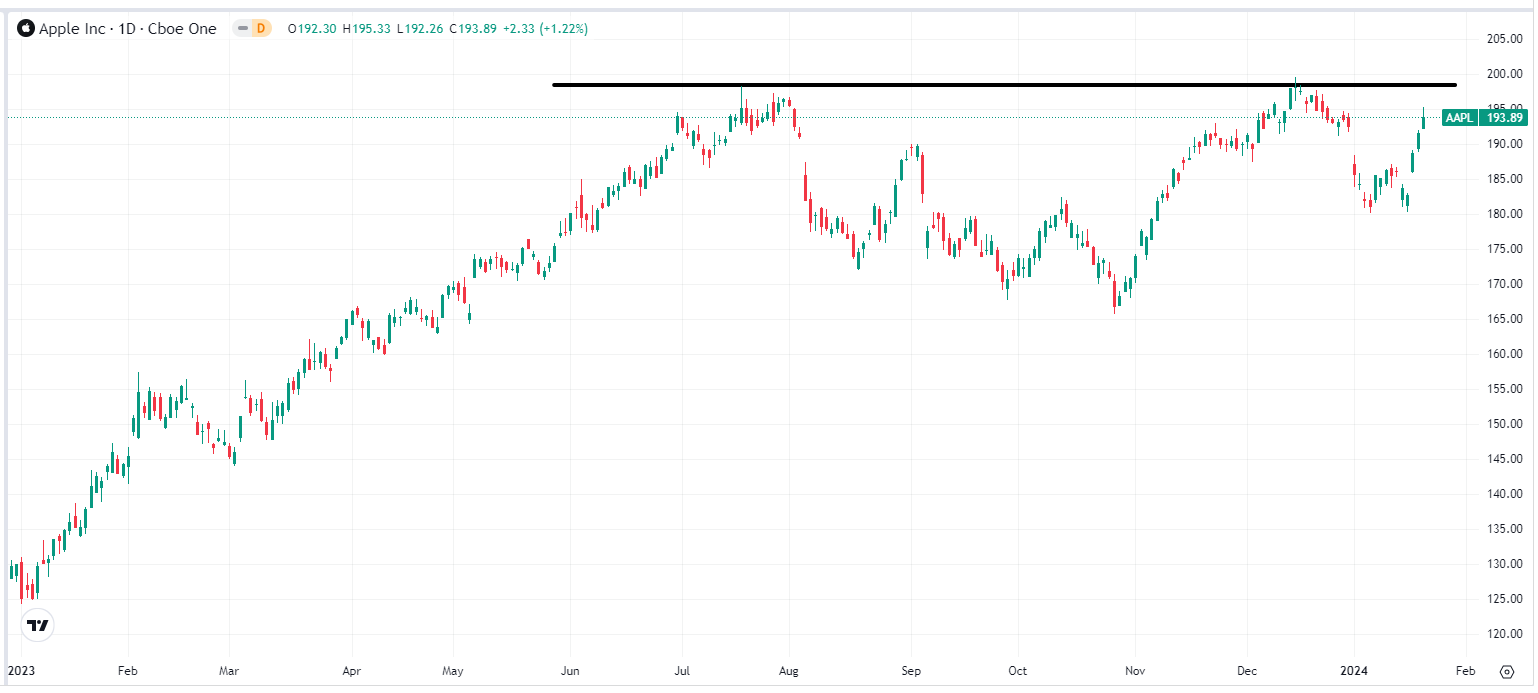This screenshot has width=1538, height=693.
Task: Click the 125.00 price axis label
Action: [1504, 599]
